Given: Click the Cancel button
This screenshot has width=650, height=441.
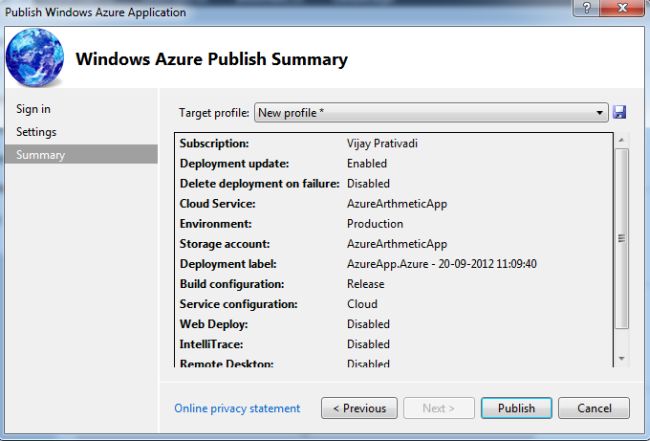Looking at the screenshot, I should [x=594, y=408].
